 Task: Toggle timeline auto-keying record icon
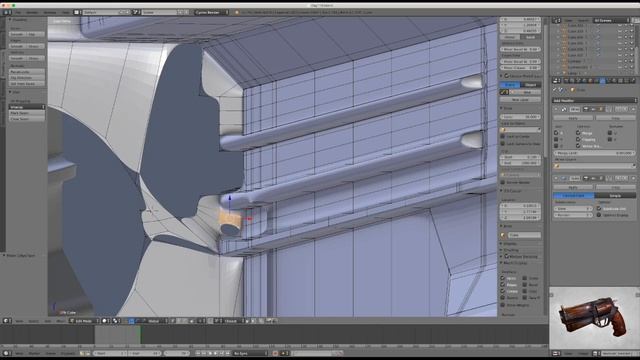coord(275,353)
